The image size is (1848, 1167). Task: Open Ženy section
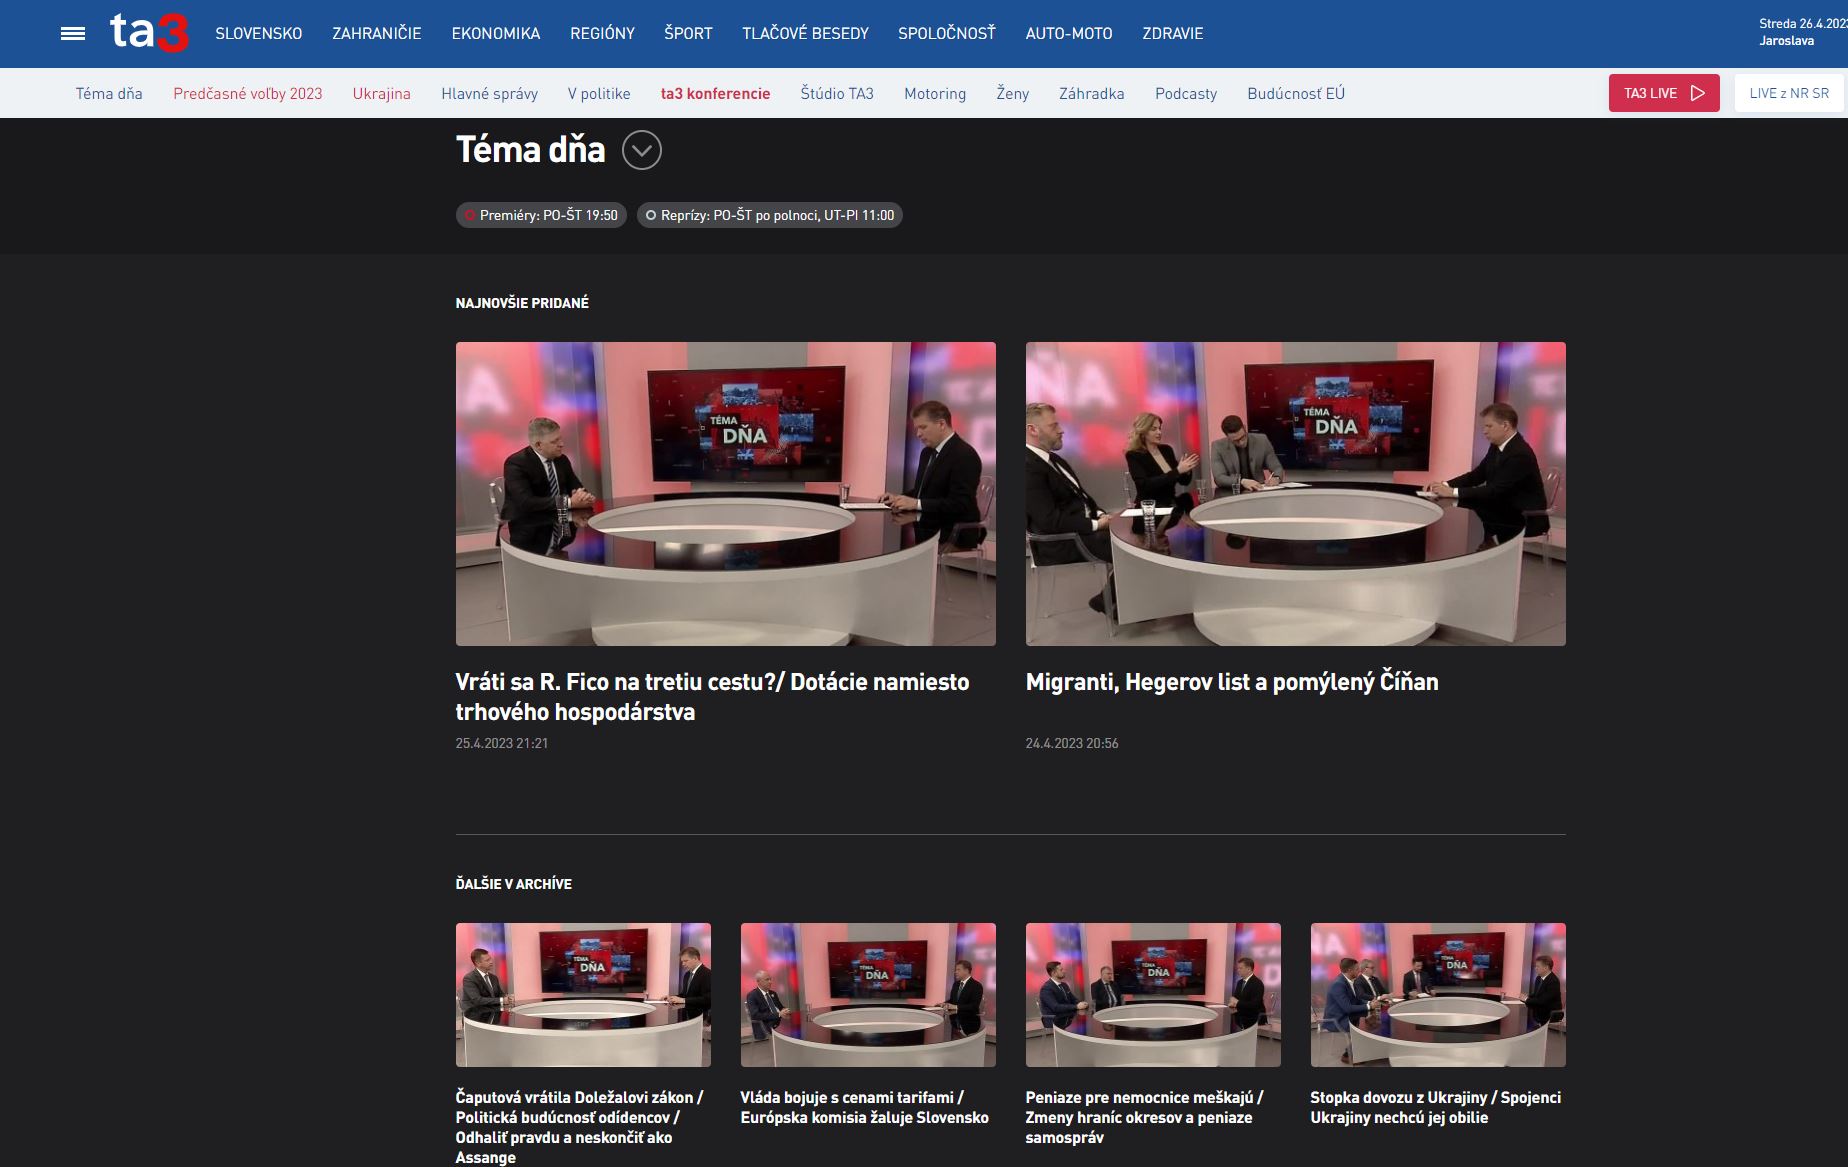pyautogui.click(x=1013, y=93)
